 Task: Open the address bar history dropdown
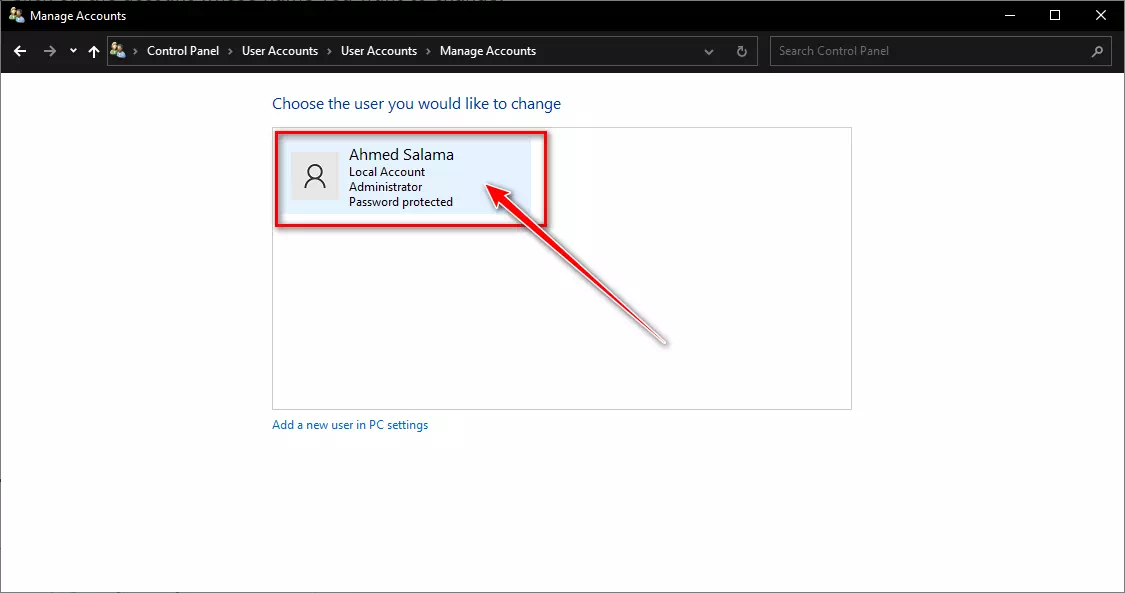pyautogui.click(x=709, y=52)
